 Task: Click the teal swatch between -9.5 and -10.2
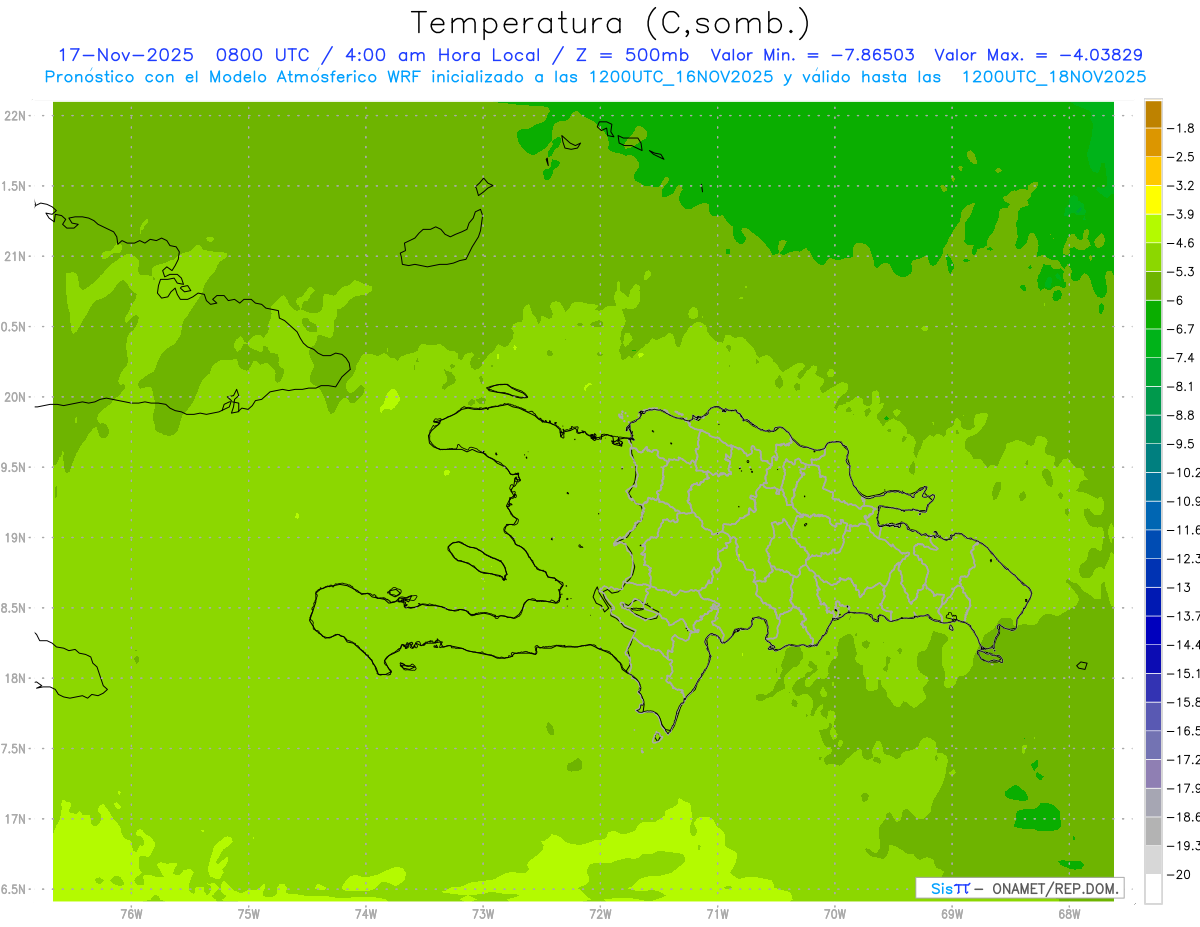click(x=1153, y=458)
